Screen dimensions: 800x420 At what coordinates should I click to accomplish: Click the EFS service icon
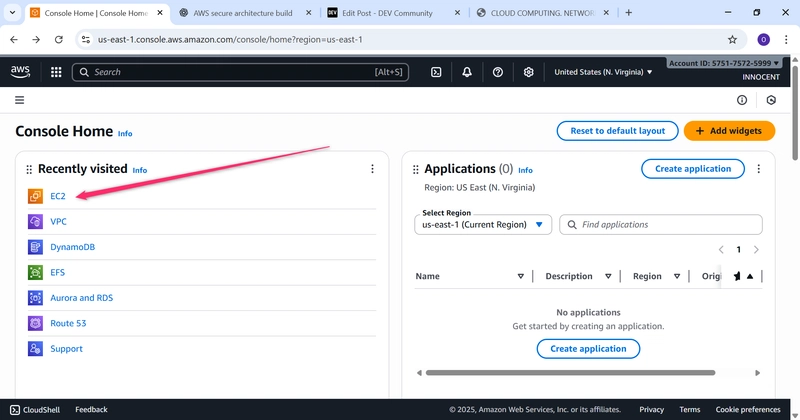tap(35, 273)
